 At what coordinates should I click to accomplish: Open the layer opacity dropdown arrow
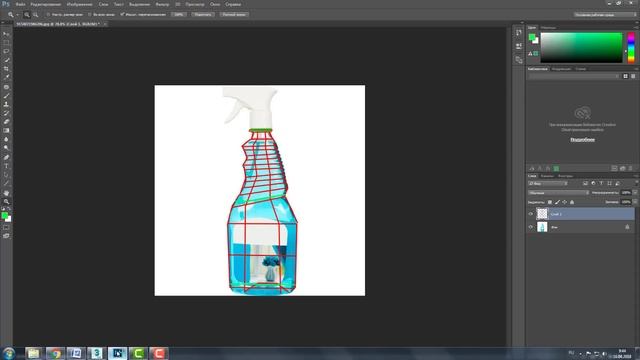[635, 193]
